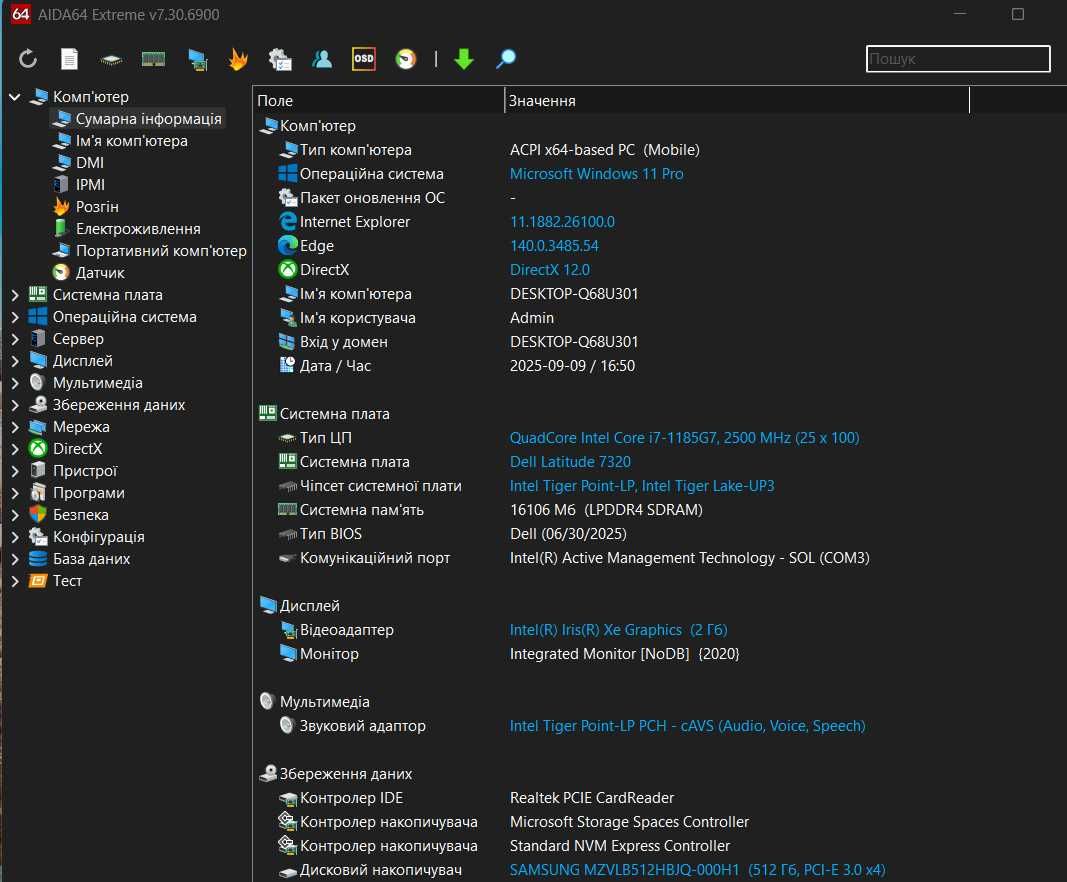Click inside the Пошук search field
Screen dimensions: 1067x882
958,59
